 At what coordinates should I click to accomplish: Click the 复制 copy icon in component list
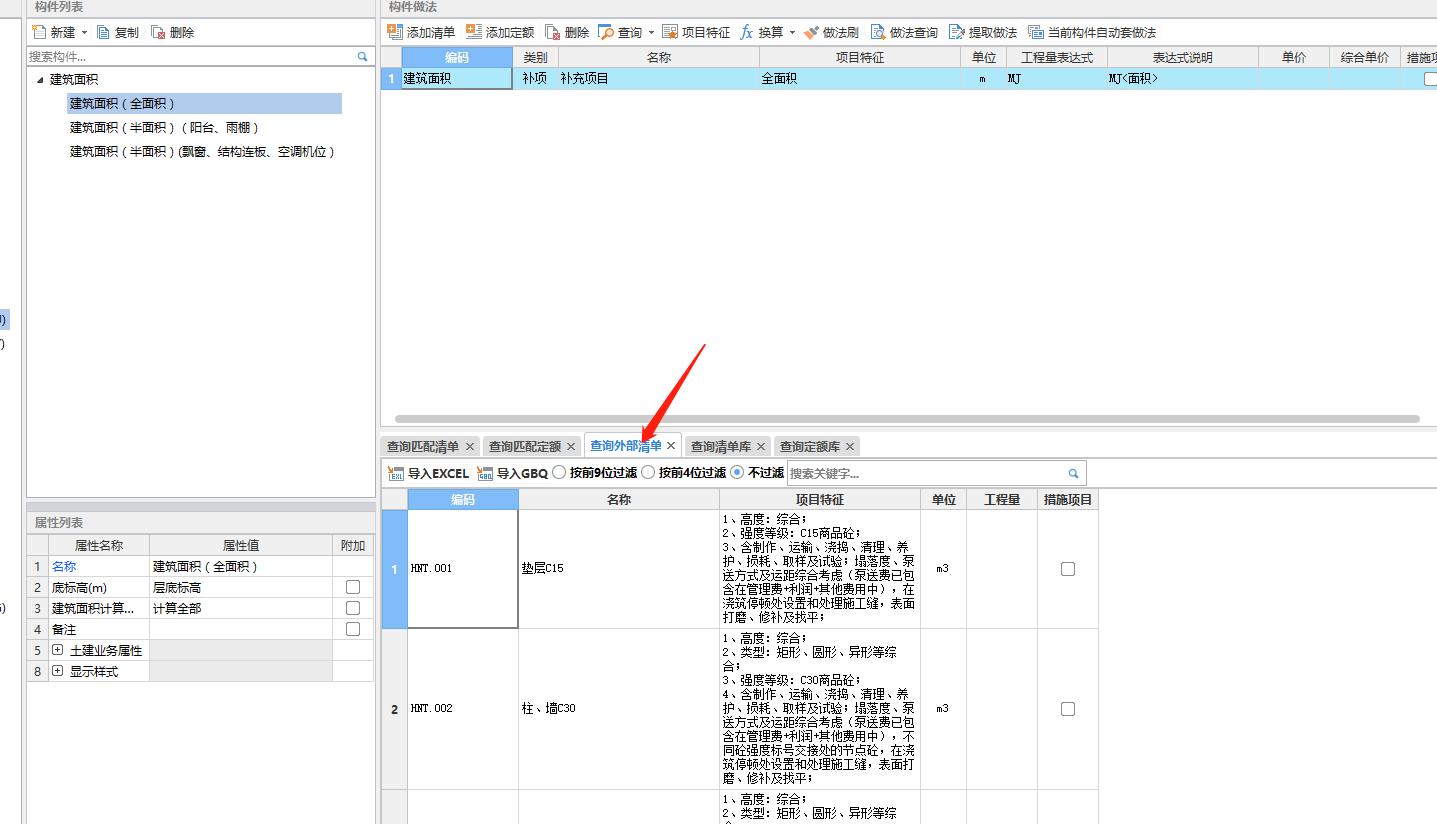click(x=103, y=32)
